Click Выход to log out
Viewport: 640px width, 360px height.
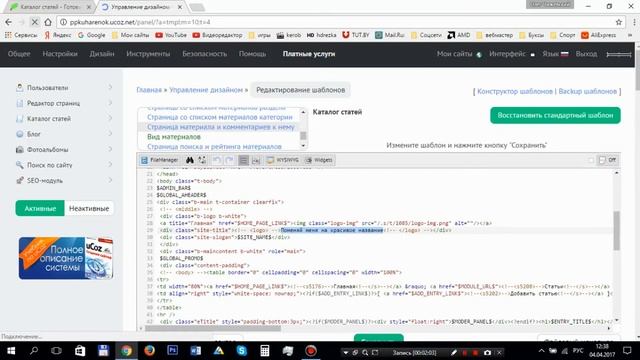click(x=586, y=54)
